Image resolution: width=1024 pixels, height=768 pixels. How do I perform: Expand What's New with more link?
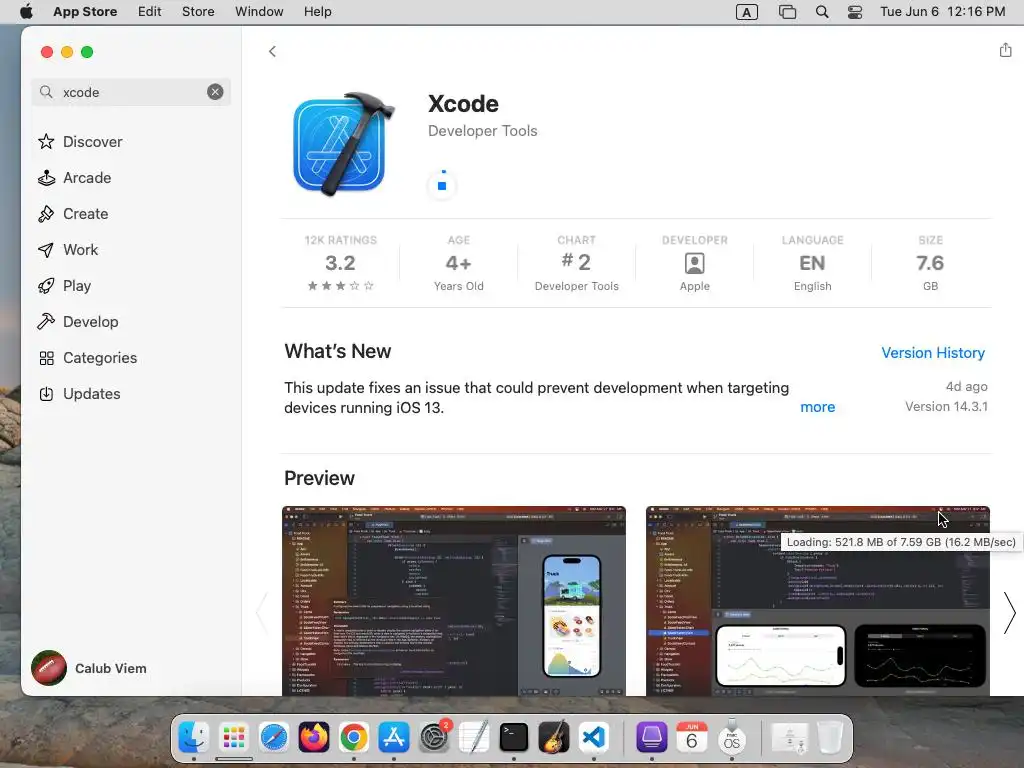click(818, 407)
